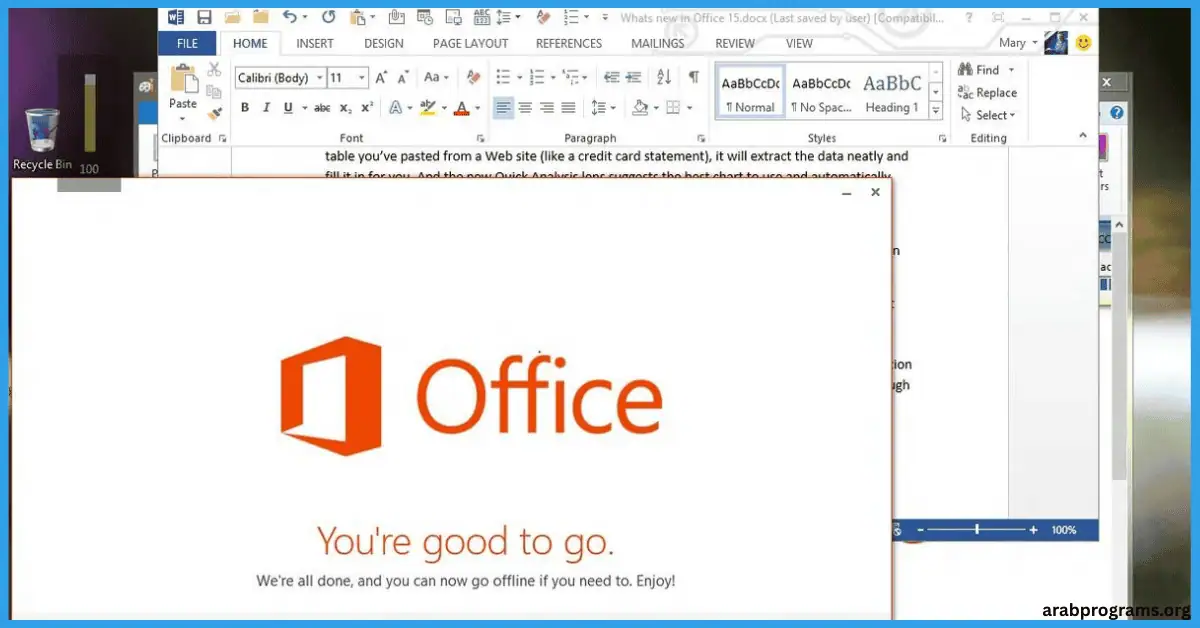Expand the Styles gallery more arrow

click(936, 113)
